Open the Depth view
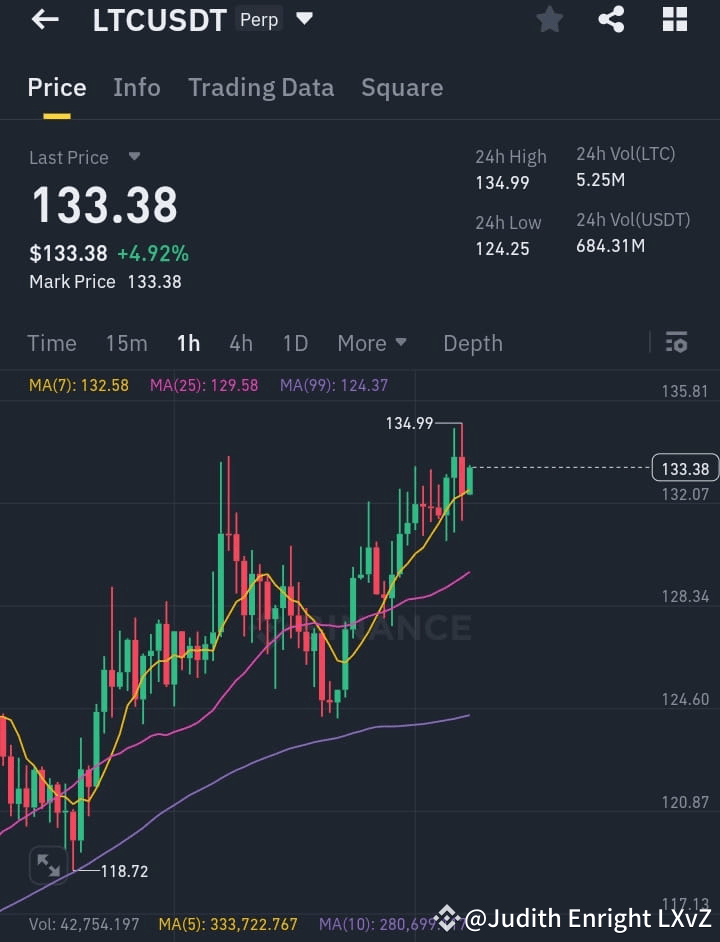 472,342
